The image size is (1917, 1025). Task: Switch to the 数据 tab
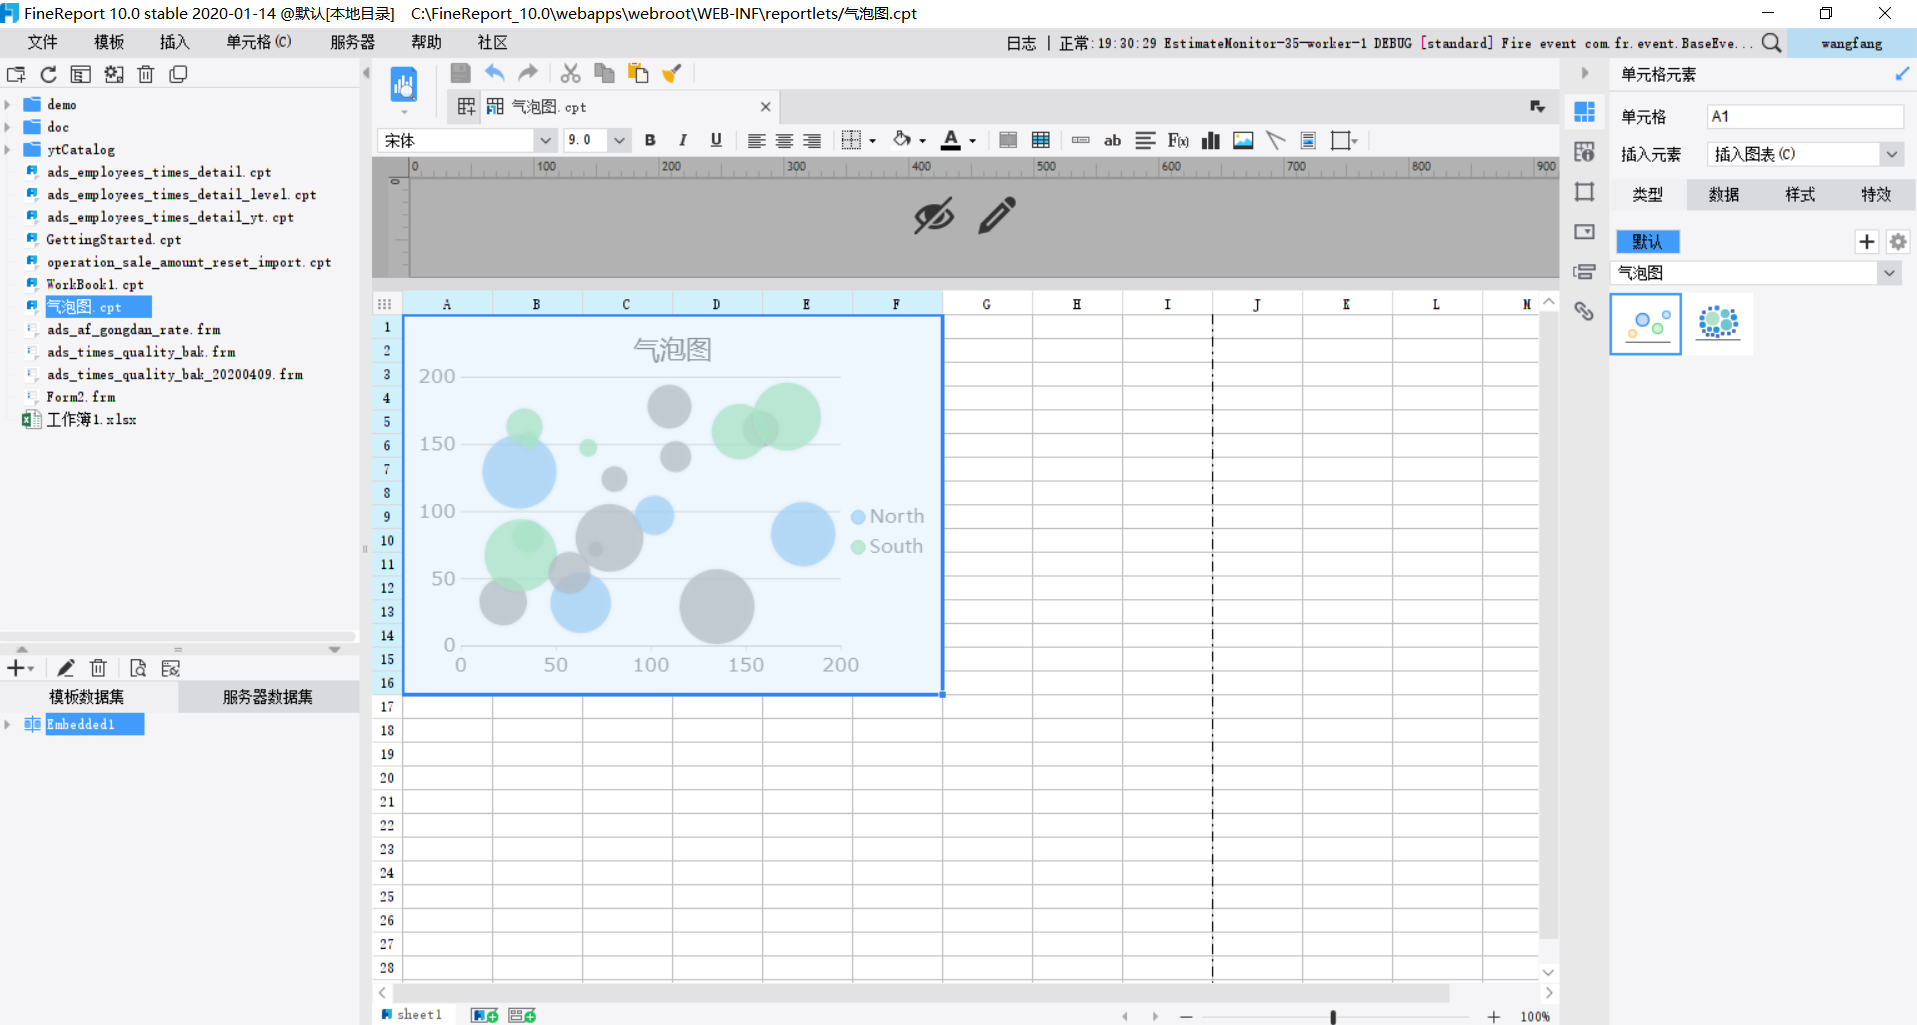point(1724,195)
